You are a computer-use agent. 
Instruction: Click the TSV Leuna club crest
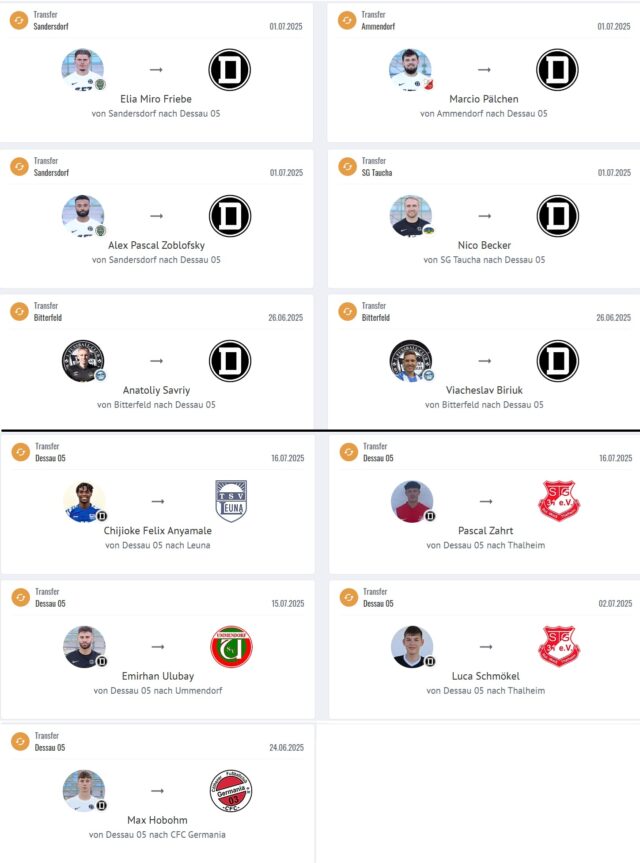pyautogui.click(x=231, y=501)
